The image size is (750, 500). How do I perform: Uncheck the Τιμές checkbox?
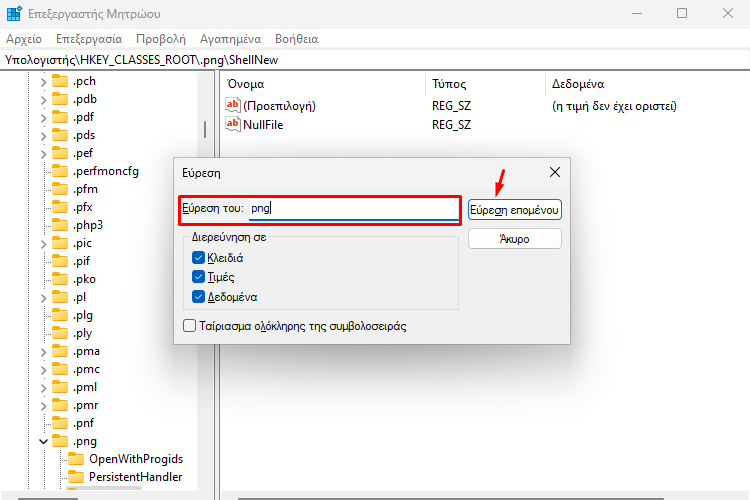[x=198, y=277]
